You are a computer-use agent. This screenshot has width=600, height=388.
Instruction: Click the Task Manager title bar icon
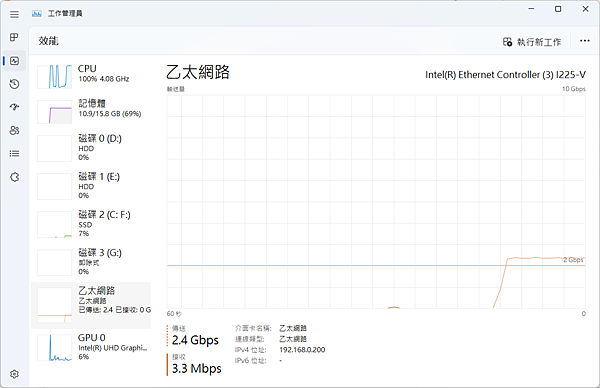point(37,14)
